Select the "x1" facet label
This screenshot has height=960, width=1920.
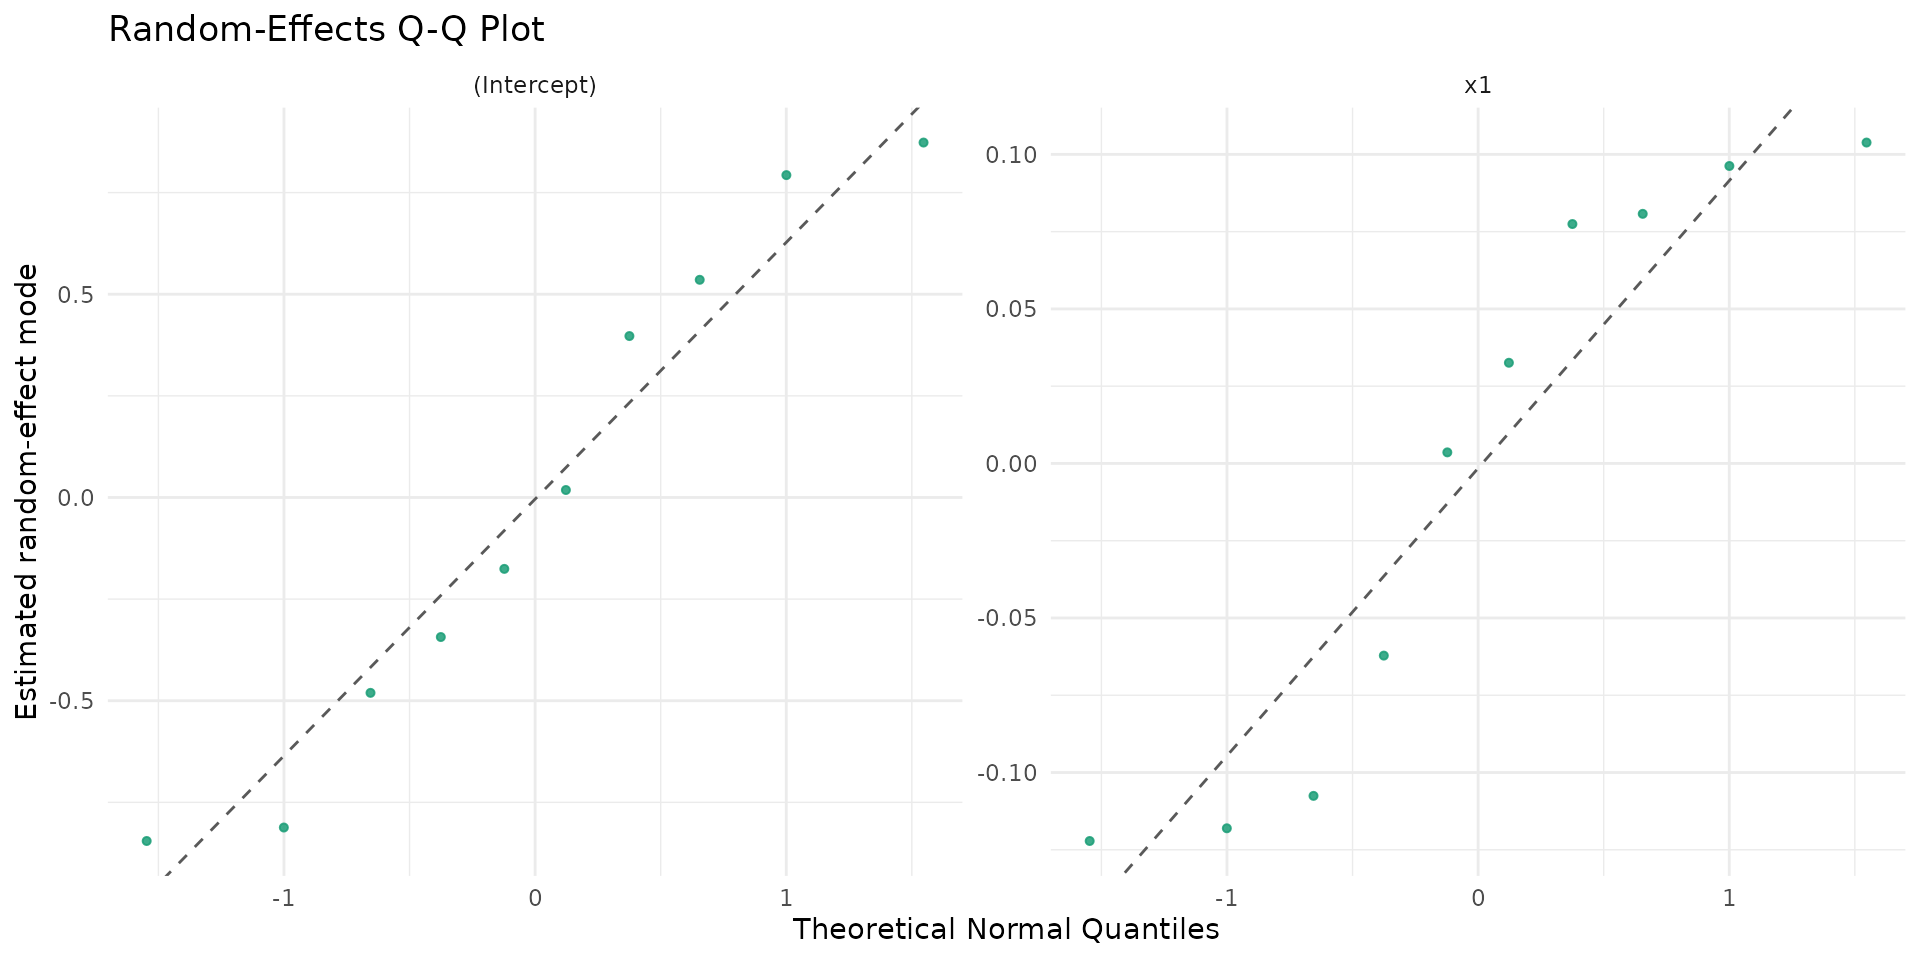(1478, 86)
